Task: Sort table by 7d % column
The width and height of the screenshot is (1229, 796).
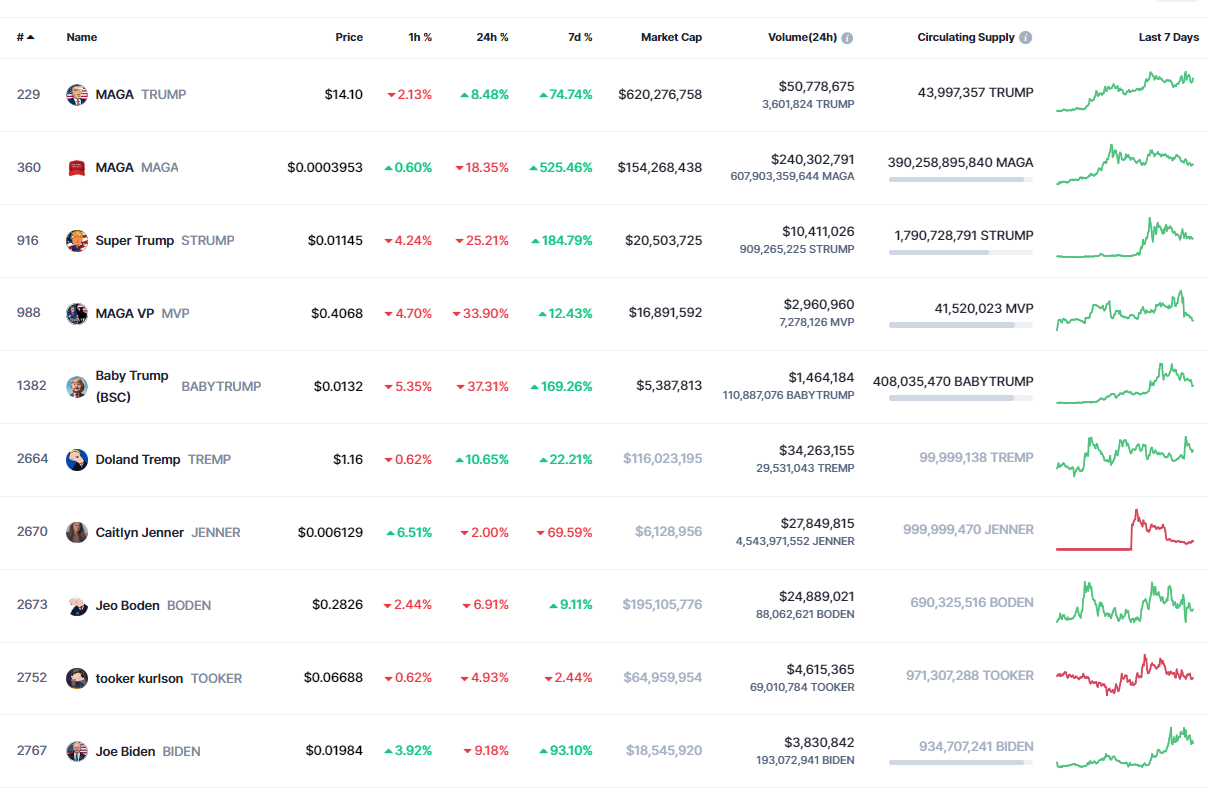Action: (579, 38)
